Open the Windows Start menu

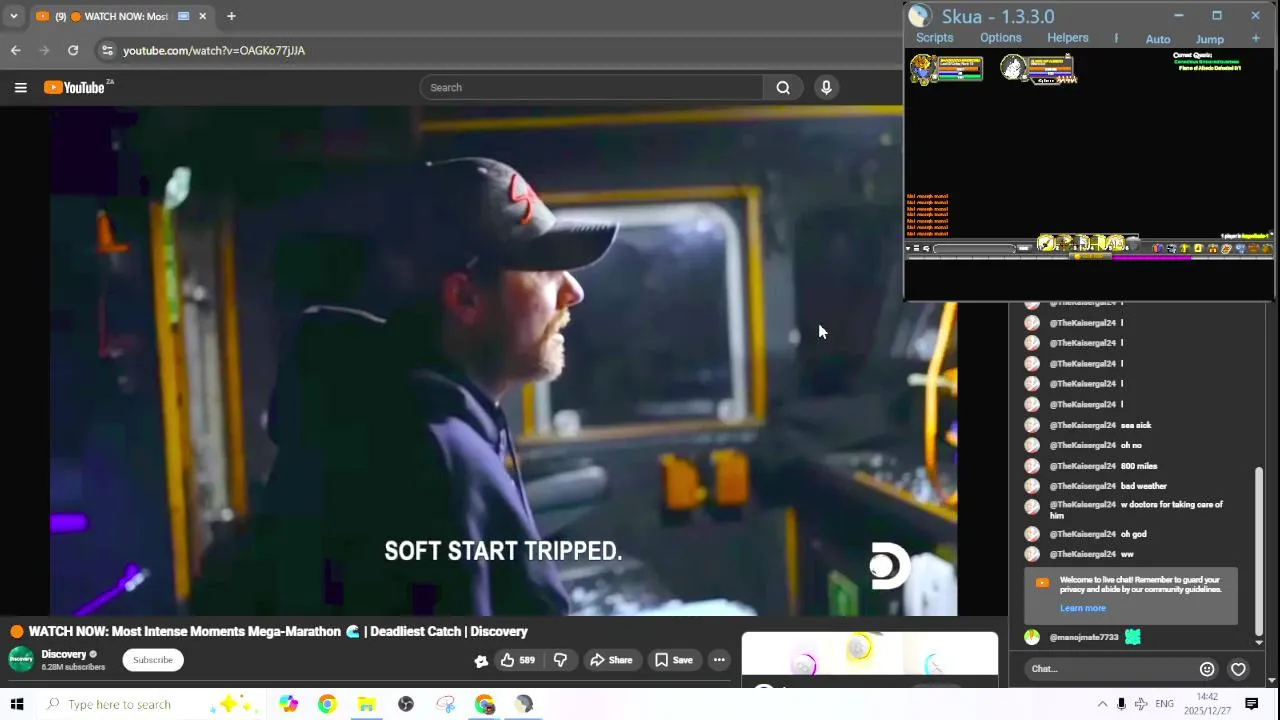pyautogui.click(x=16, y=704)
